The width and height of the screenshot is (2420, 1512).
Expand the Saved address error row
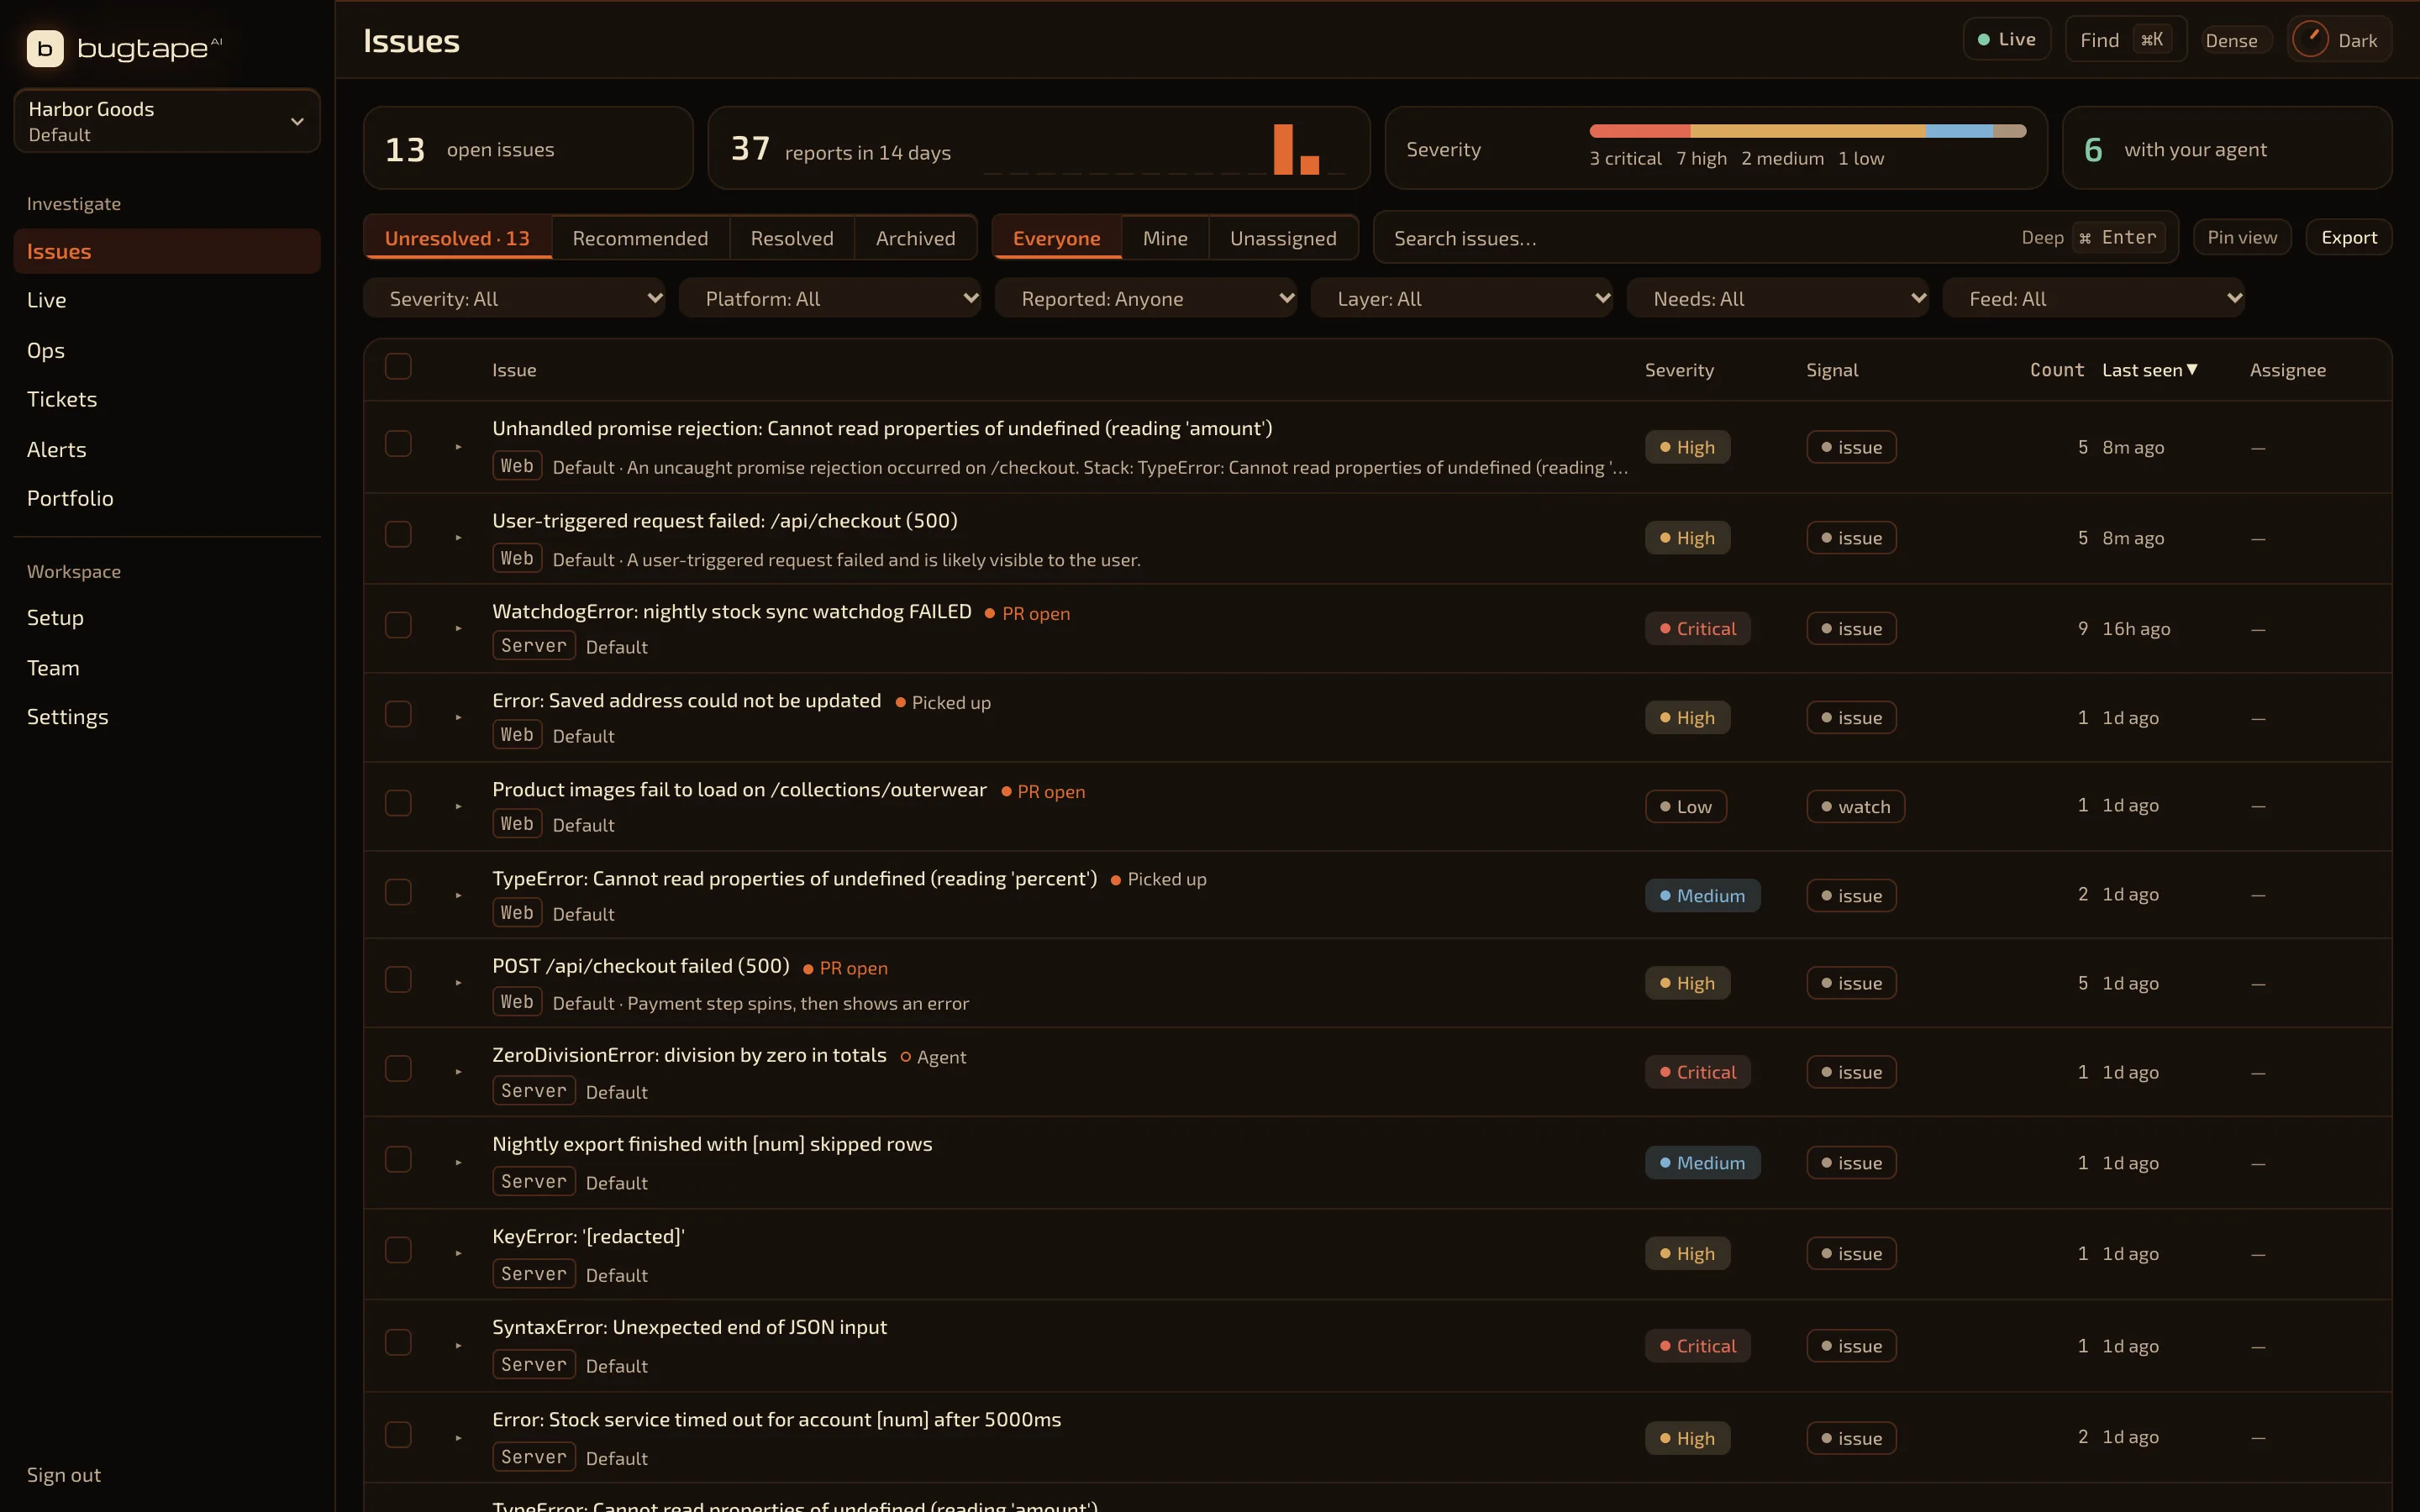coord(458,718)
